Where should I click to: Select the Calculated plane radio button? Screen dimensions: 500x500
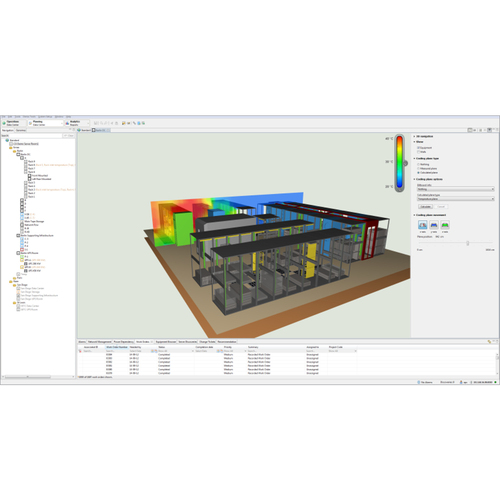[x=418, y=173]
